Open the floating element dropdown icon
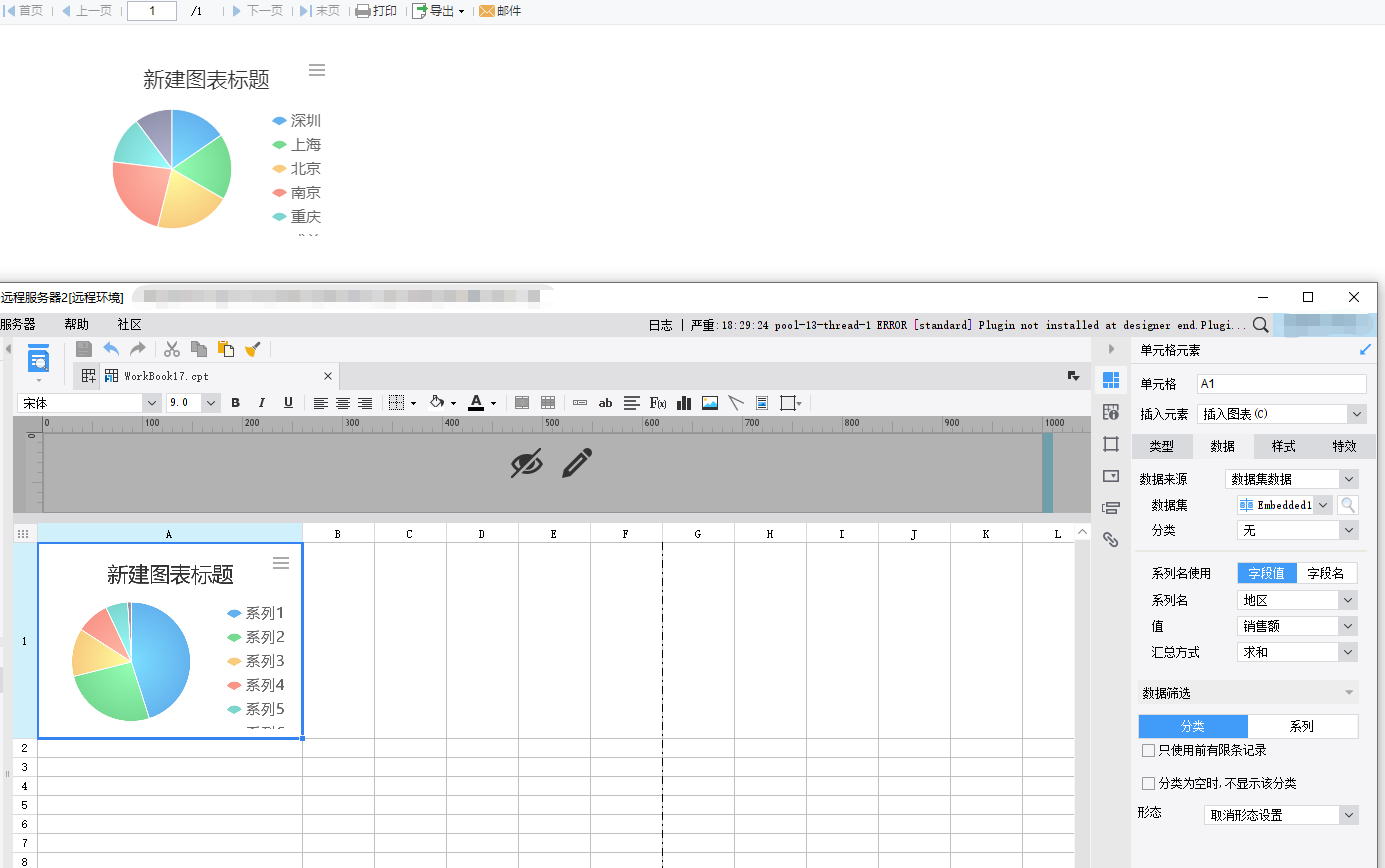 pyautogui.click(x=791, y=403)
